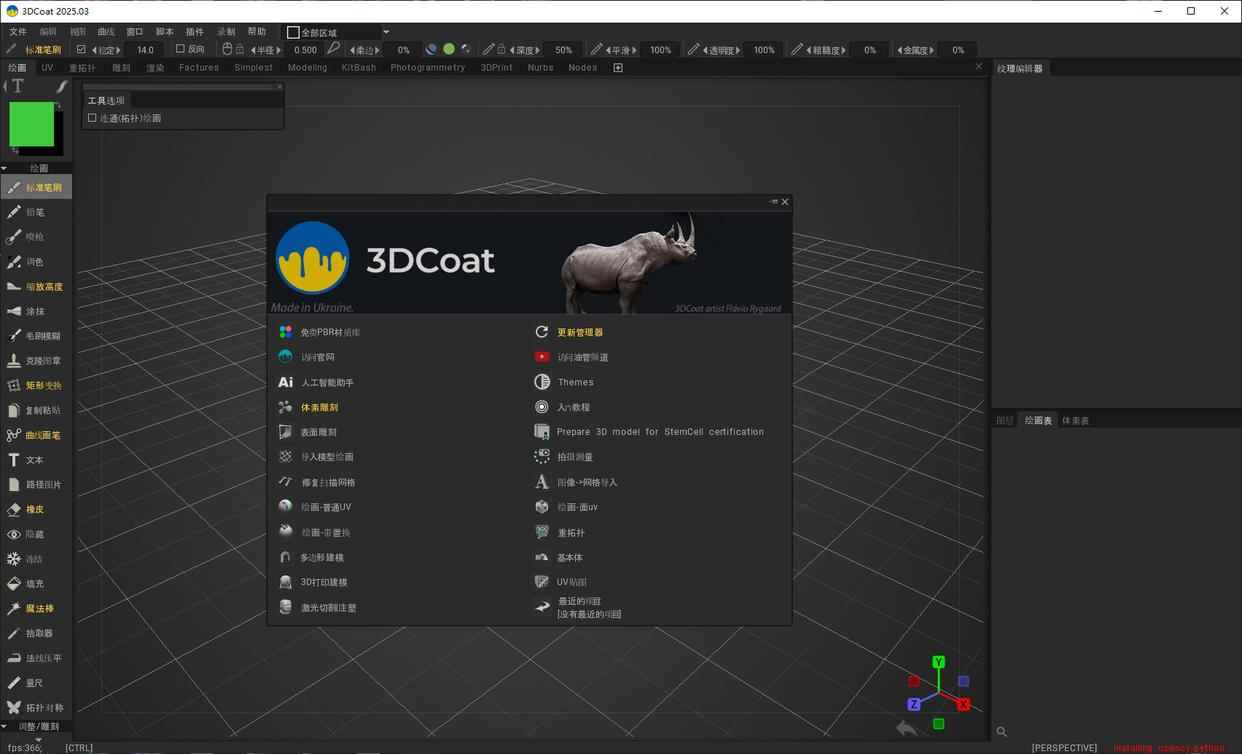The height and width of the screenshot is (754, 1242).
Task: Enable the 连通(拓扑)绘画 checkbox
Action: (92, 118)
